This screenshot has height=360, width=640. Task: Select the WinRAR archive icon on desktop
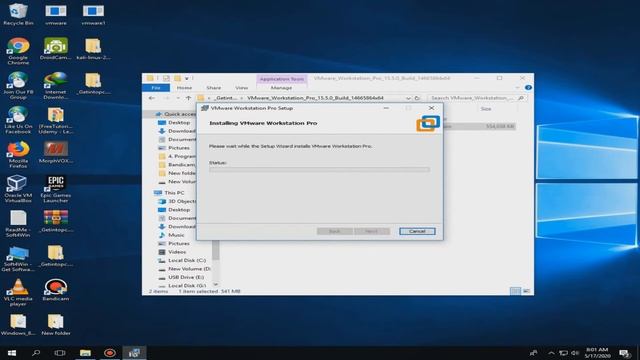tap(56, 221)
